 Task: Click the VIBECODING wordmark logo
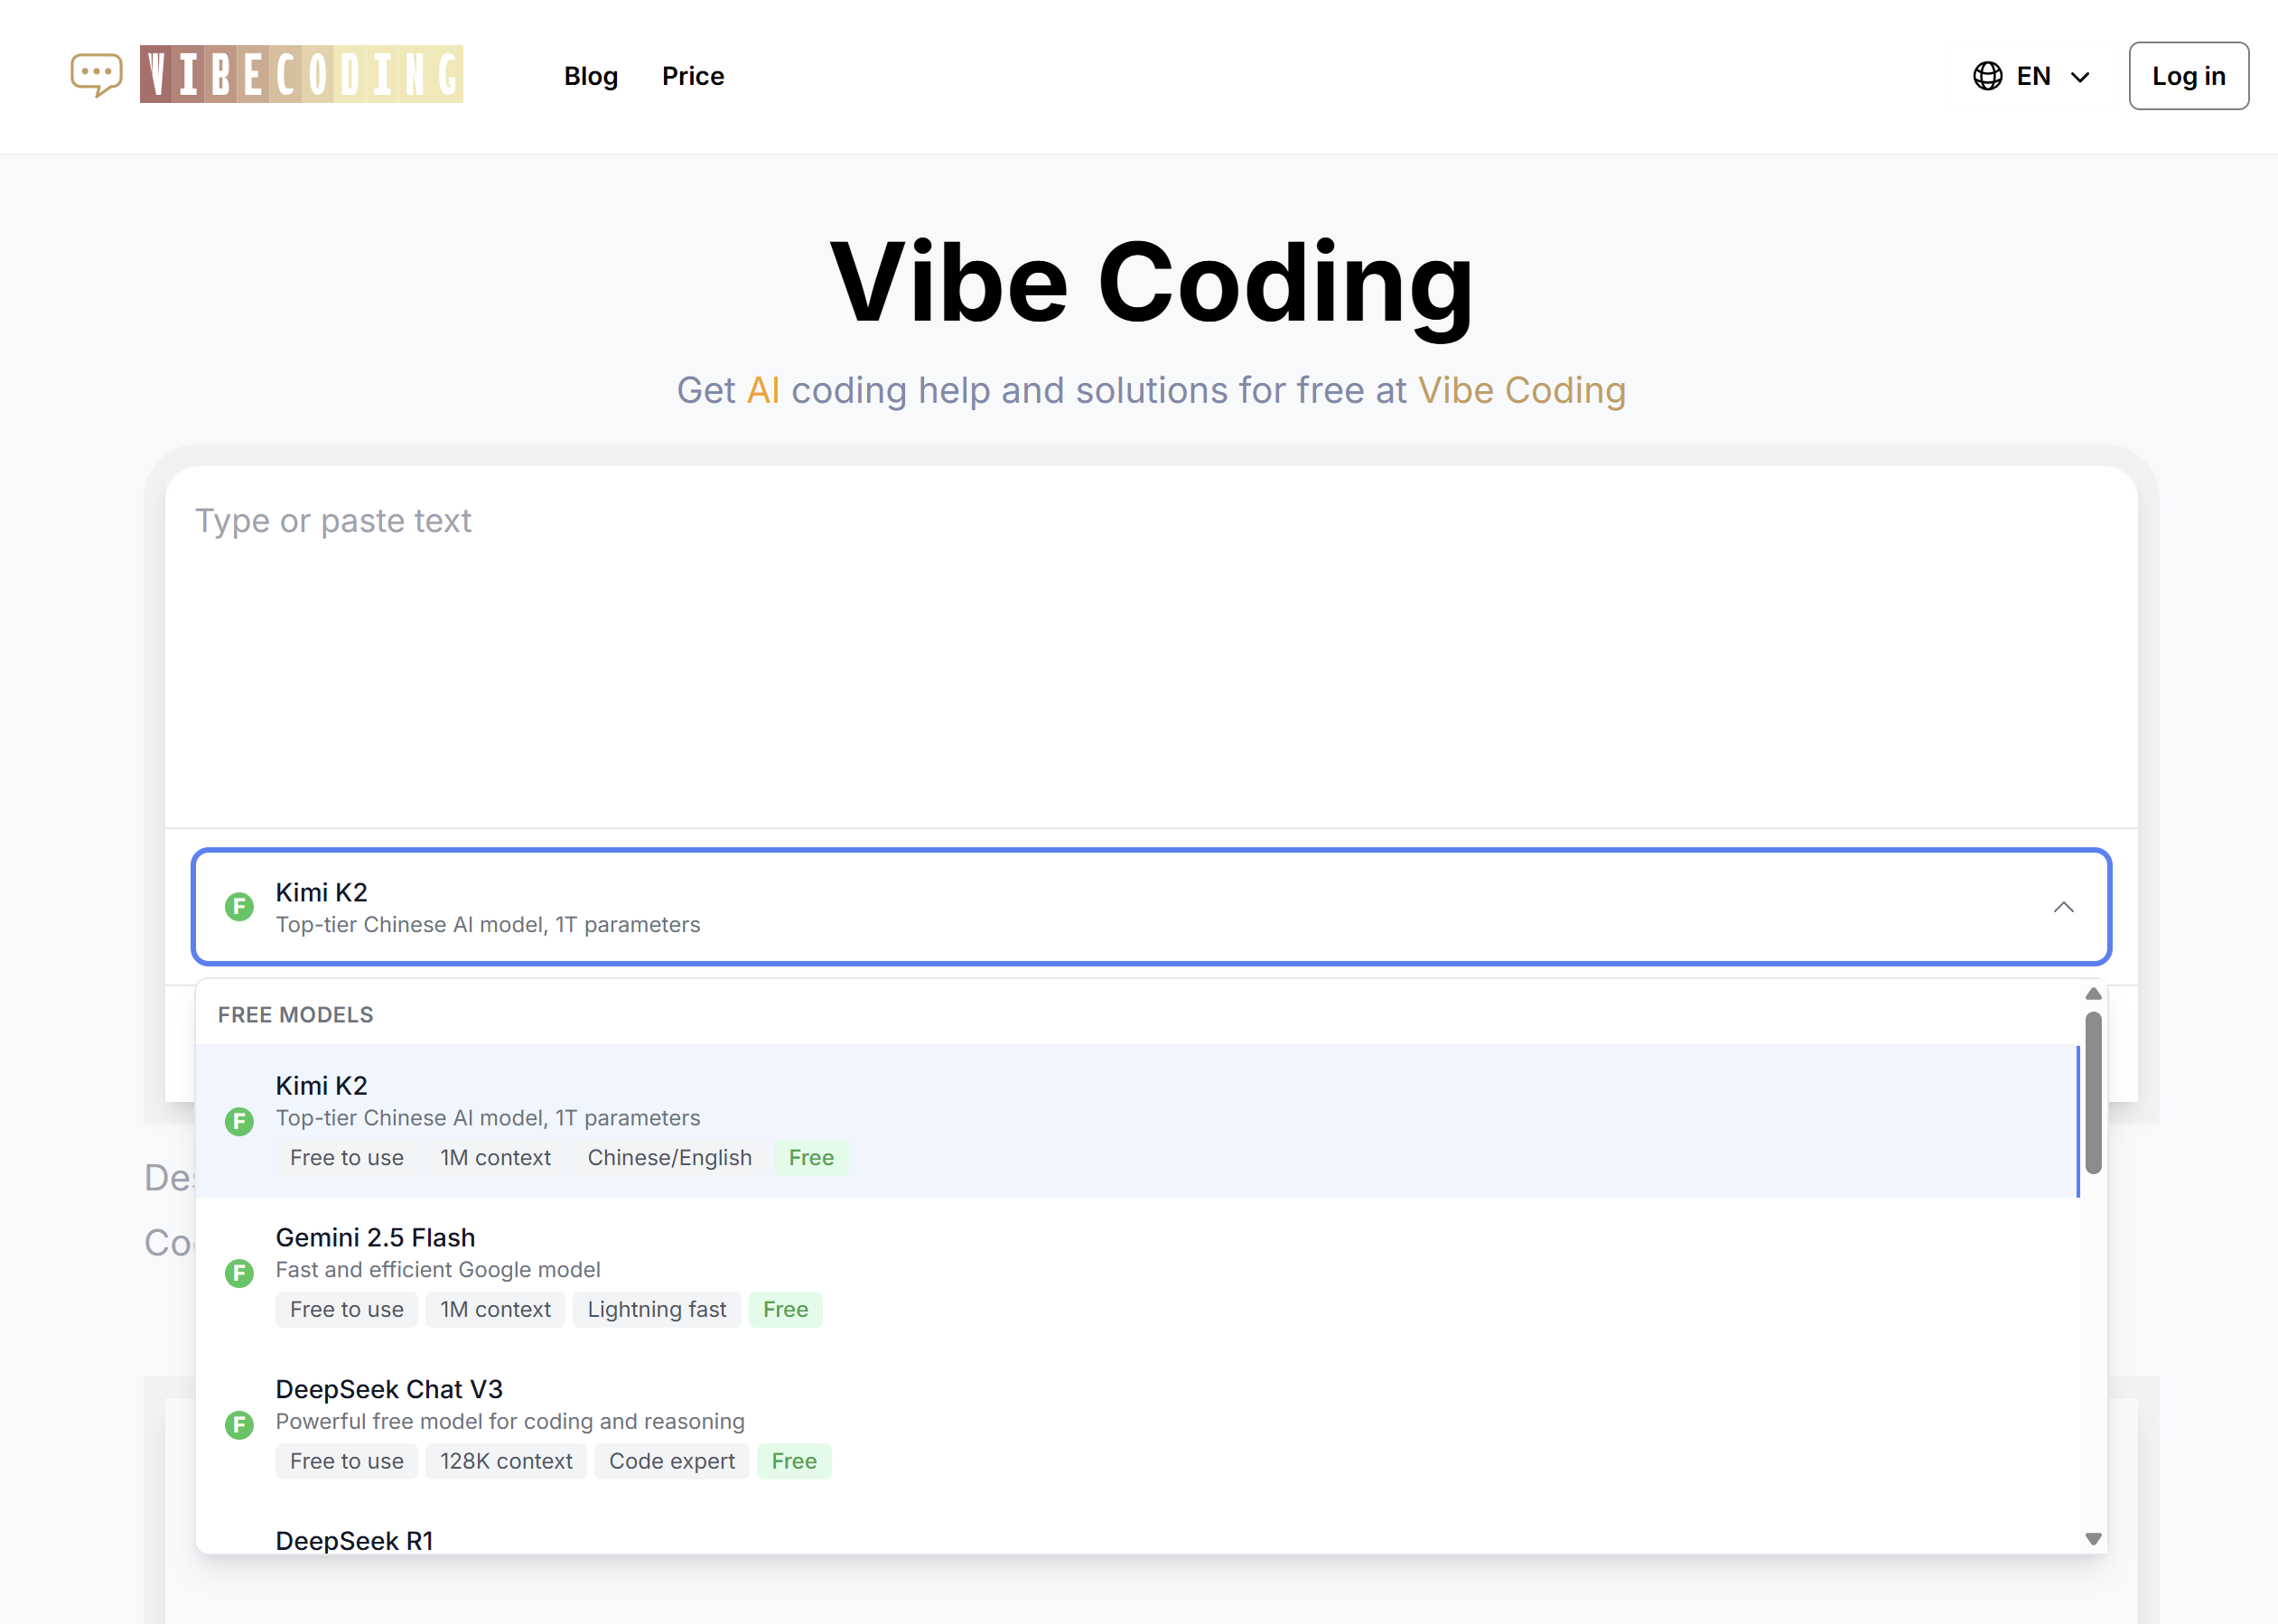click(x=301, y=74)
